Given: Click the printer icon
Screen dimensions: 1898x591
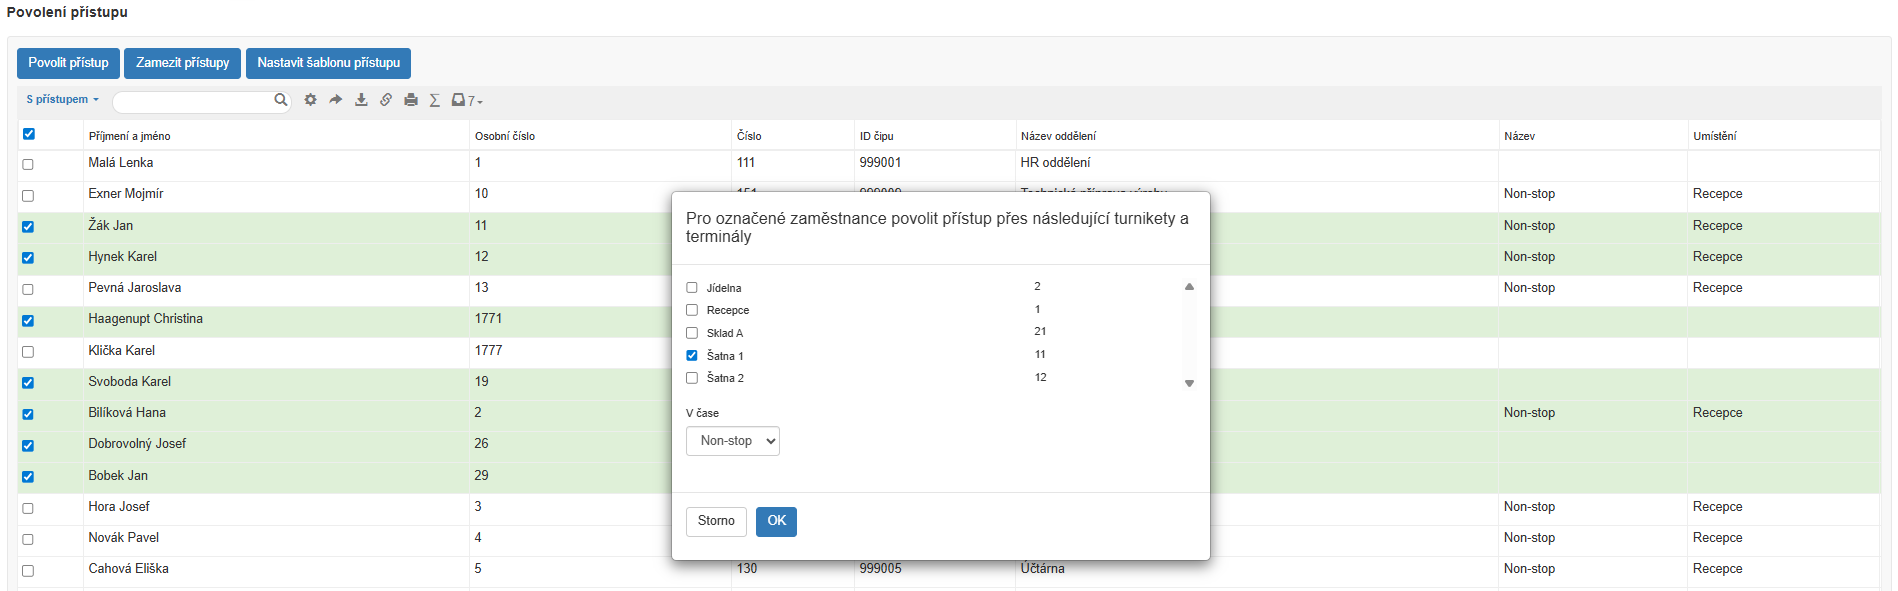Looking at the screenshot, I should click(411, 100).
